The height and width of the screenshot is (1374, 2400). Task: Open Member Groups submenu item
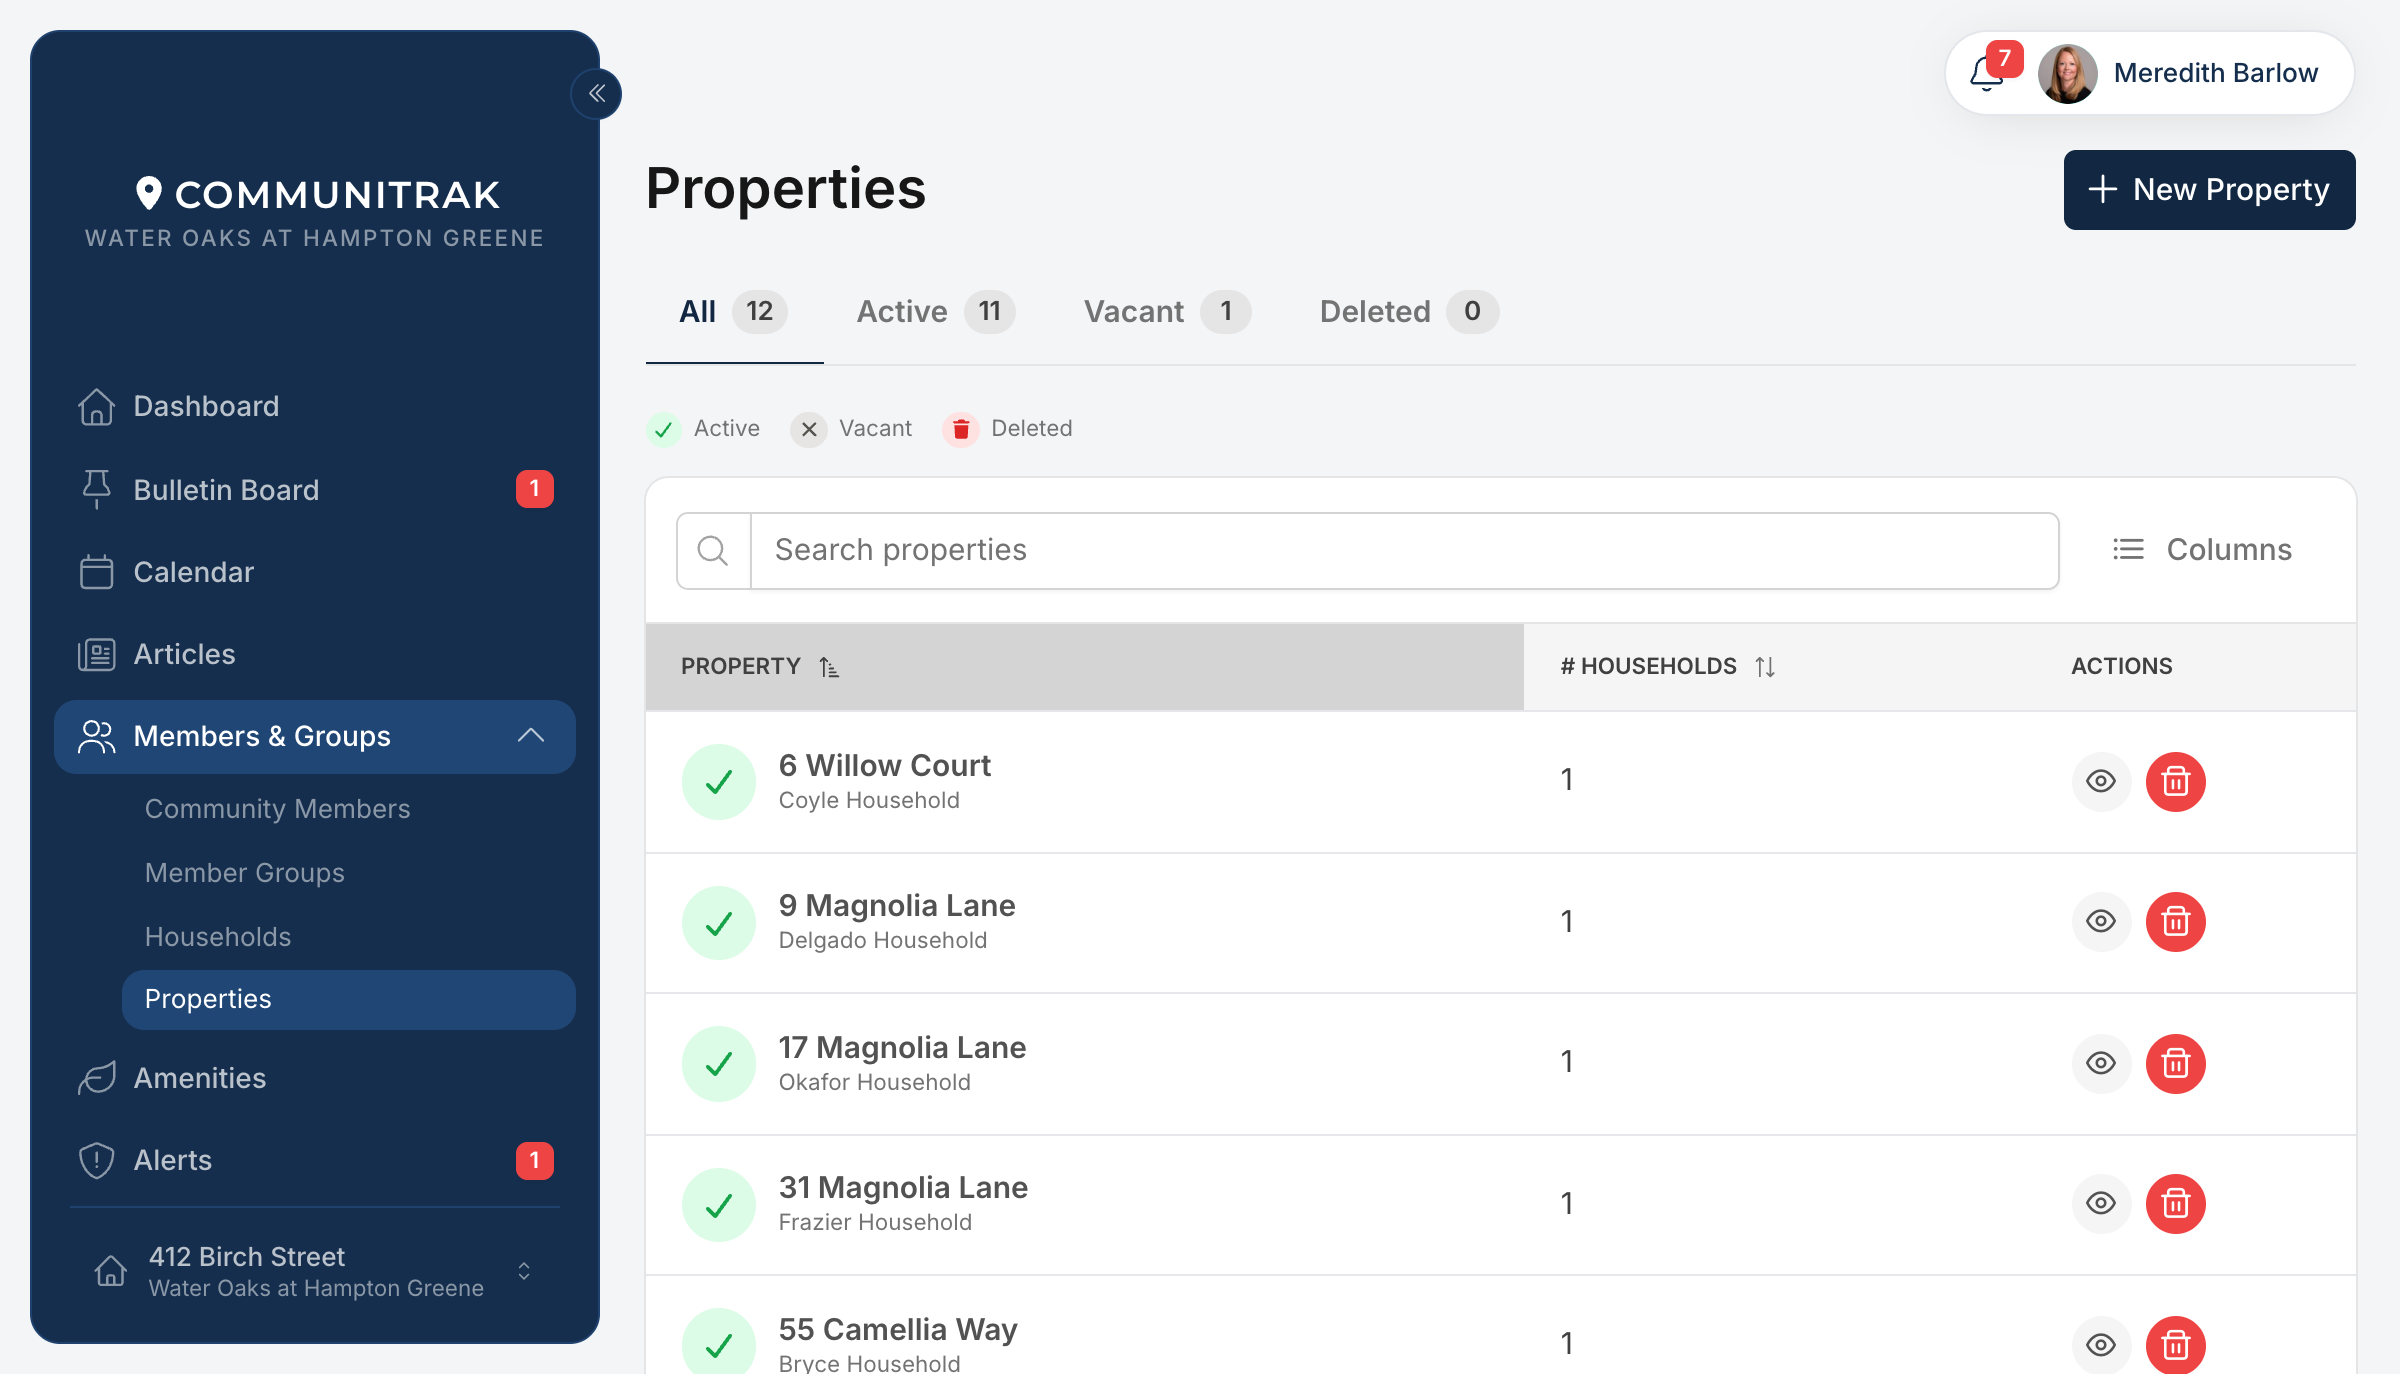(x=244, y=873)
